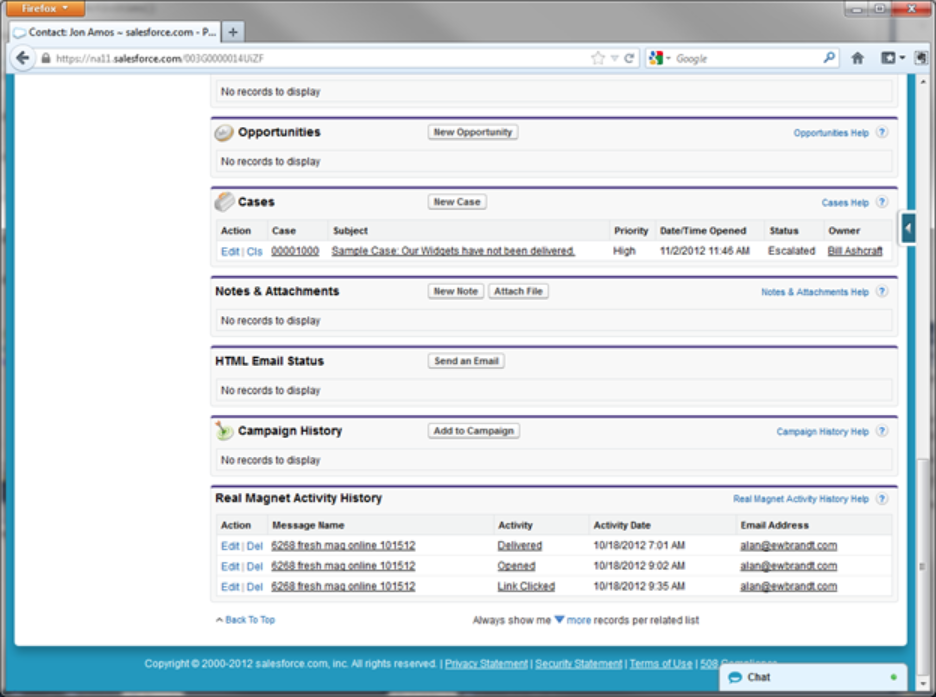Open the Campaign History Help link

click(822, 432)
